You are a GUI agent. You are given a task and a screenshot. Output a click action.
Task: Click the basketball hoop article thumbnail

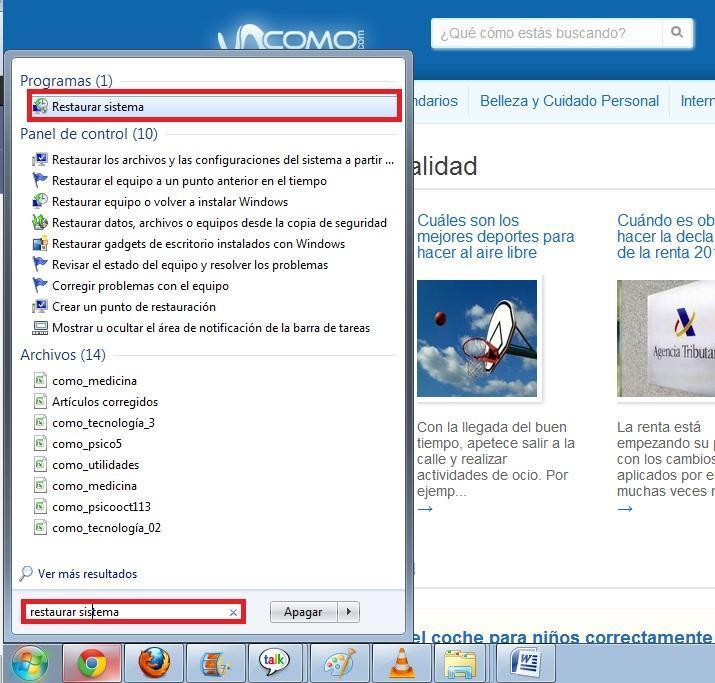pyautogui.click(x=477, y=338)
